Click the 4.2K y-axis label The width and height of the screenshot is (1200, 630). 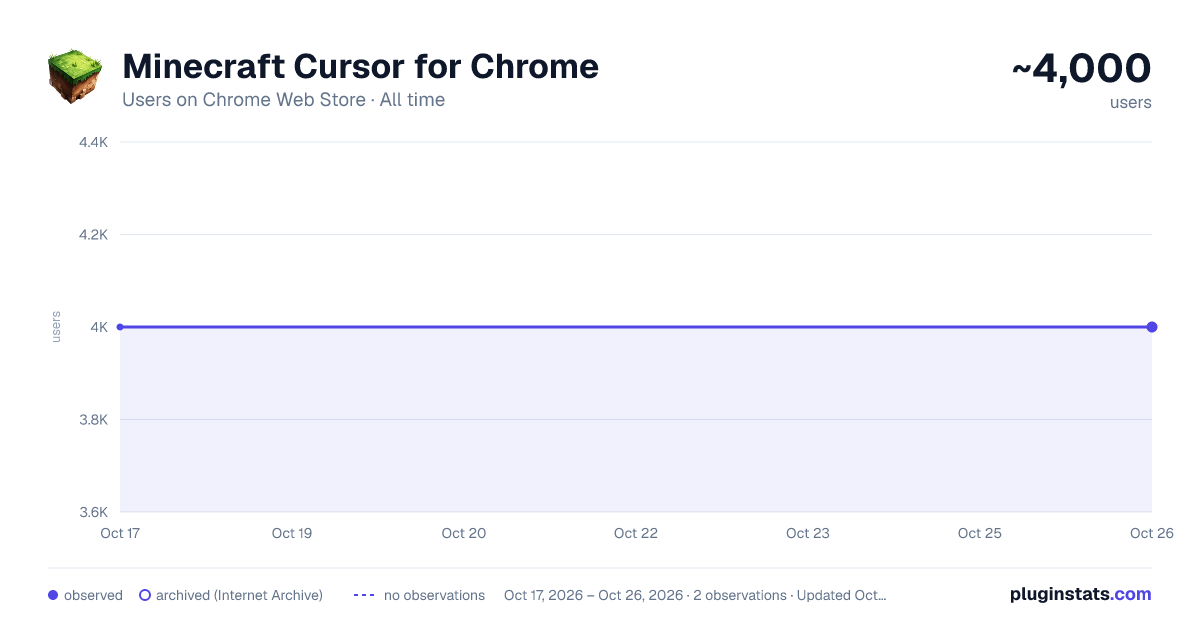pos(93,235)
